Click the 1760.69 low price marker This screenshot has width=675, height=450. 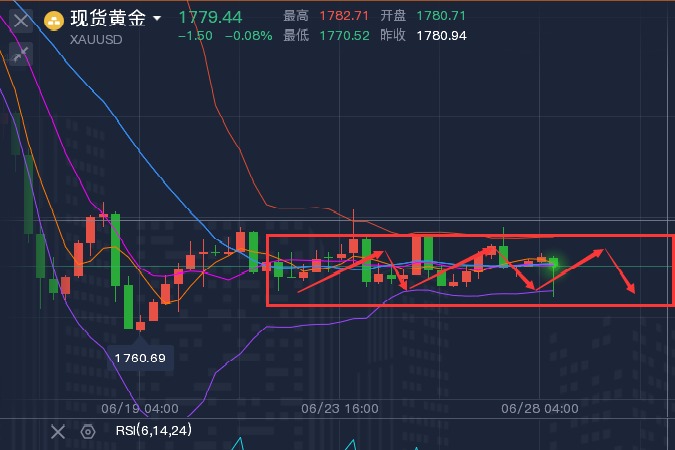click(x=140, y=357)
